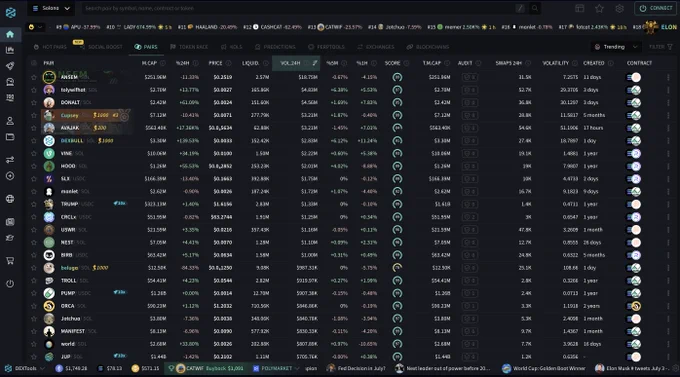This screenshot has height=377, width=680.
Task: Open the layout panel icon in header
Action: [x=579, y=8]
